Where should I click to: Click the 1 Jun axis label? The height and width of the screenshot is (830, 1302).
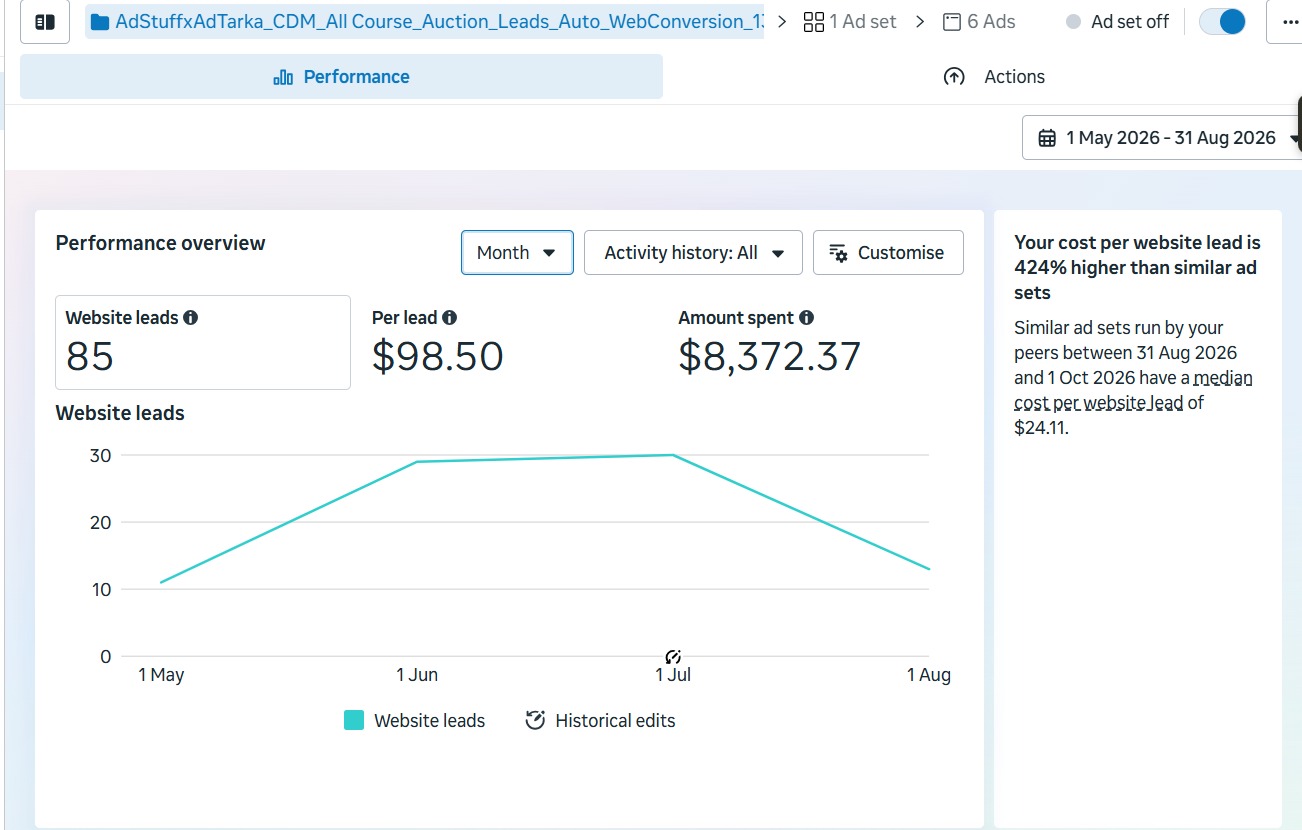coord(417,675)
